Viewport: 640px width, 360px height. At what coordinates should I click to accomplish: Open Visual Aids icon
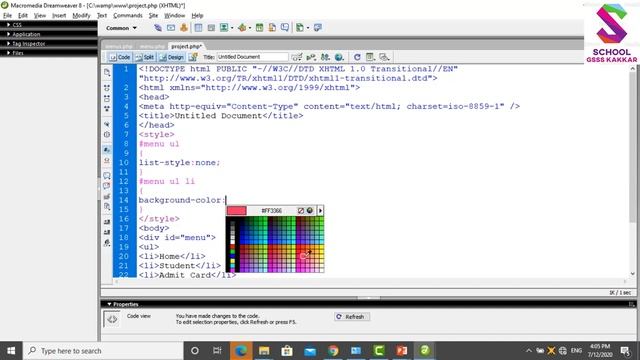[384, 57]
